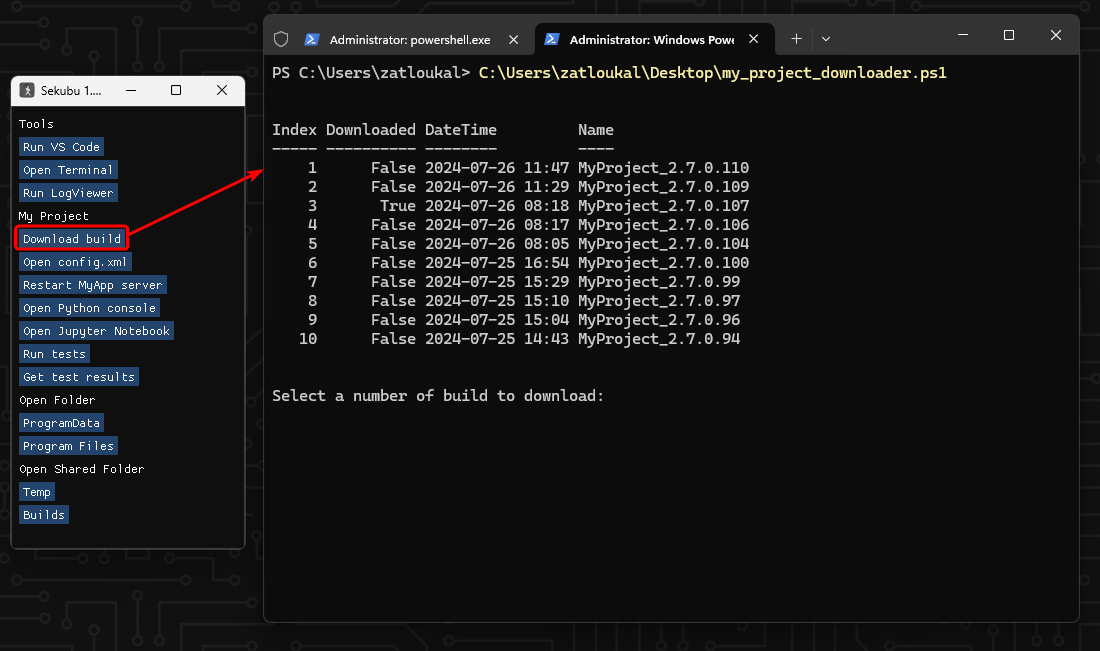Image resolution: width=1100 pixels, height=651 pixels.
Task: Launch Run LogViewer
Action: (x=68, y=193)
